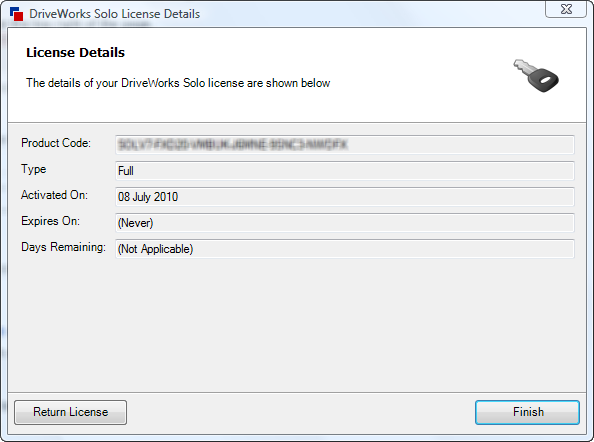594x442 pixels.
Task: Click the DriveWorks Solo License Details title
Action: coord(114,14)
